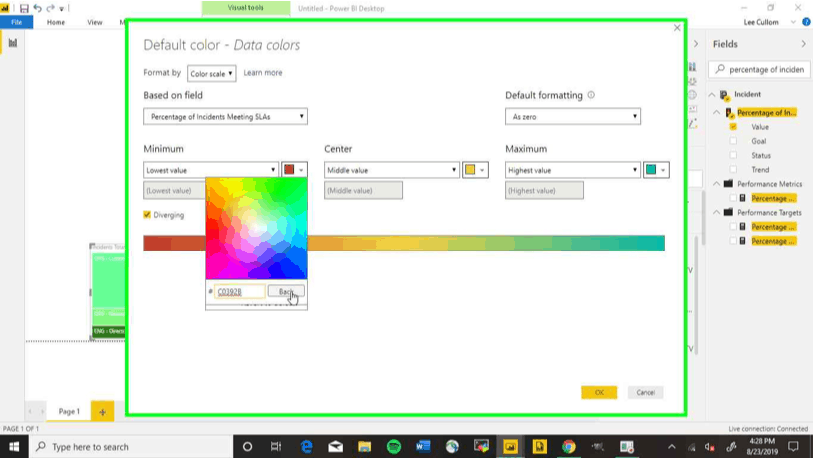The image size is (814, 460).
Task: Click the info icon next to Default formatting
Action: click(591, 95)
